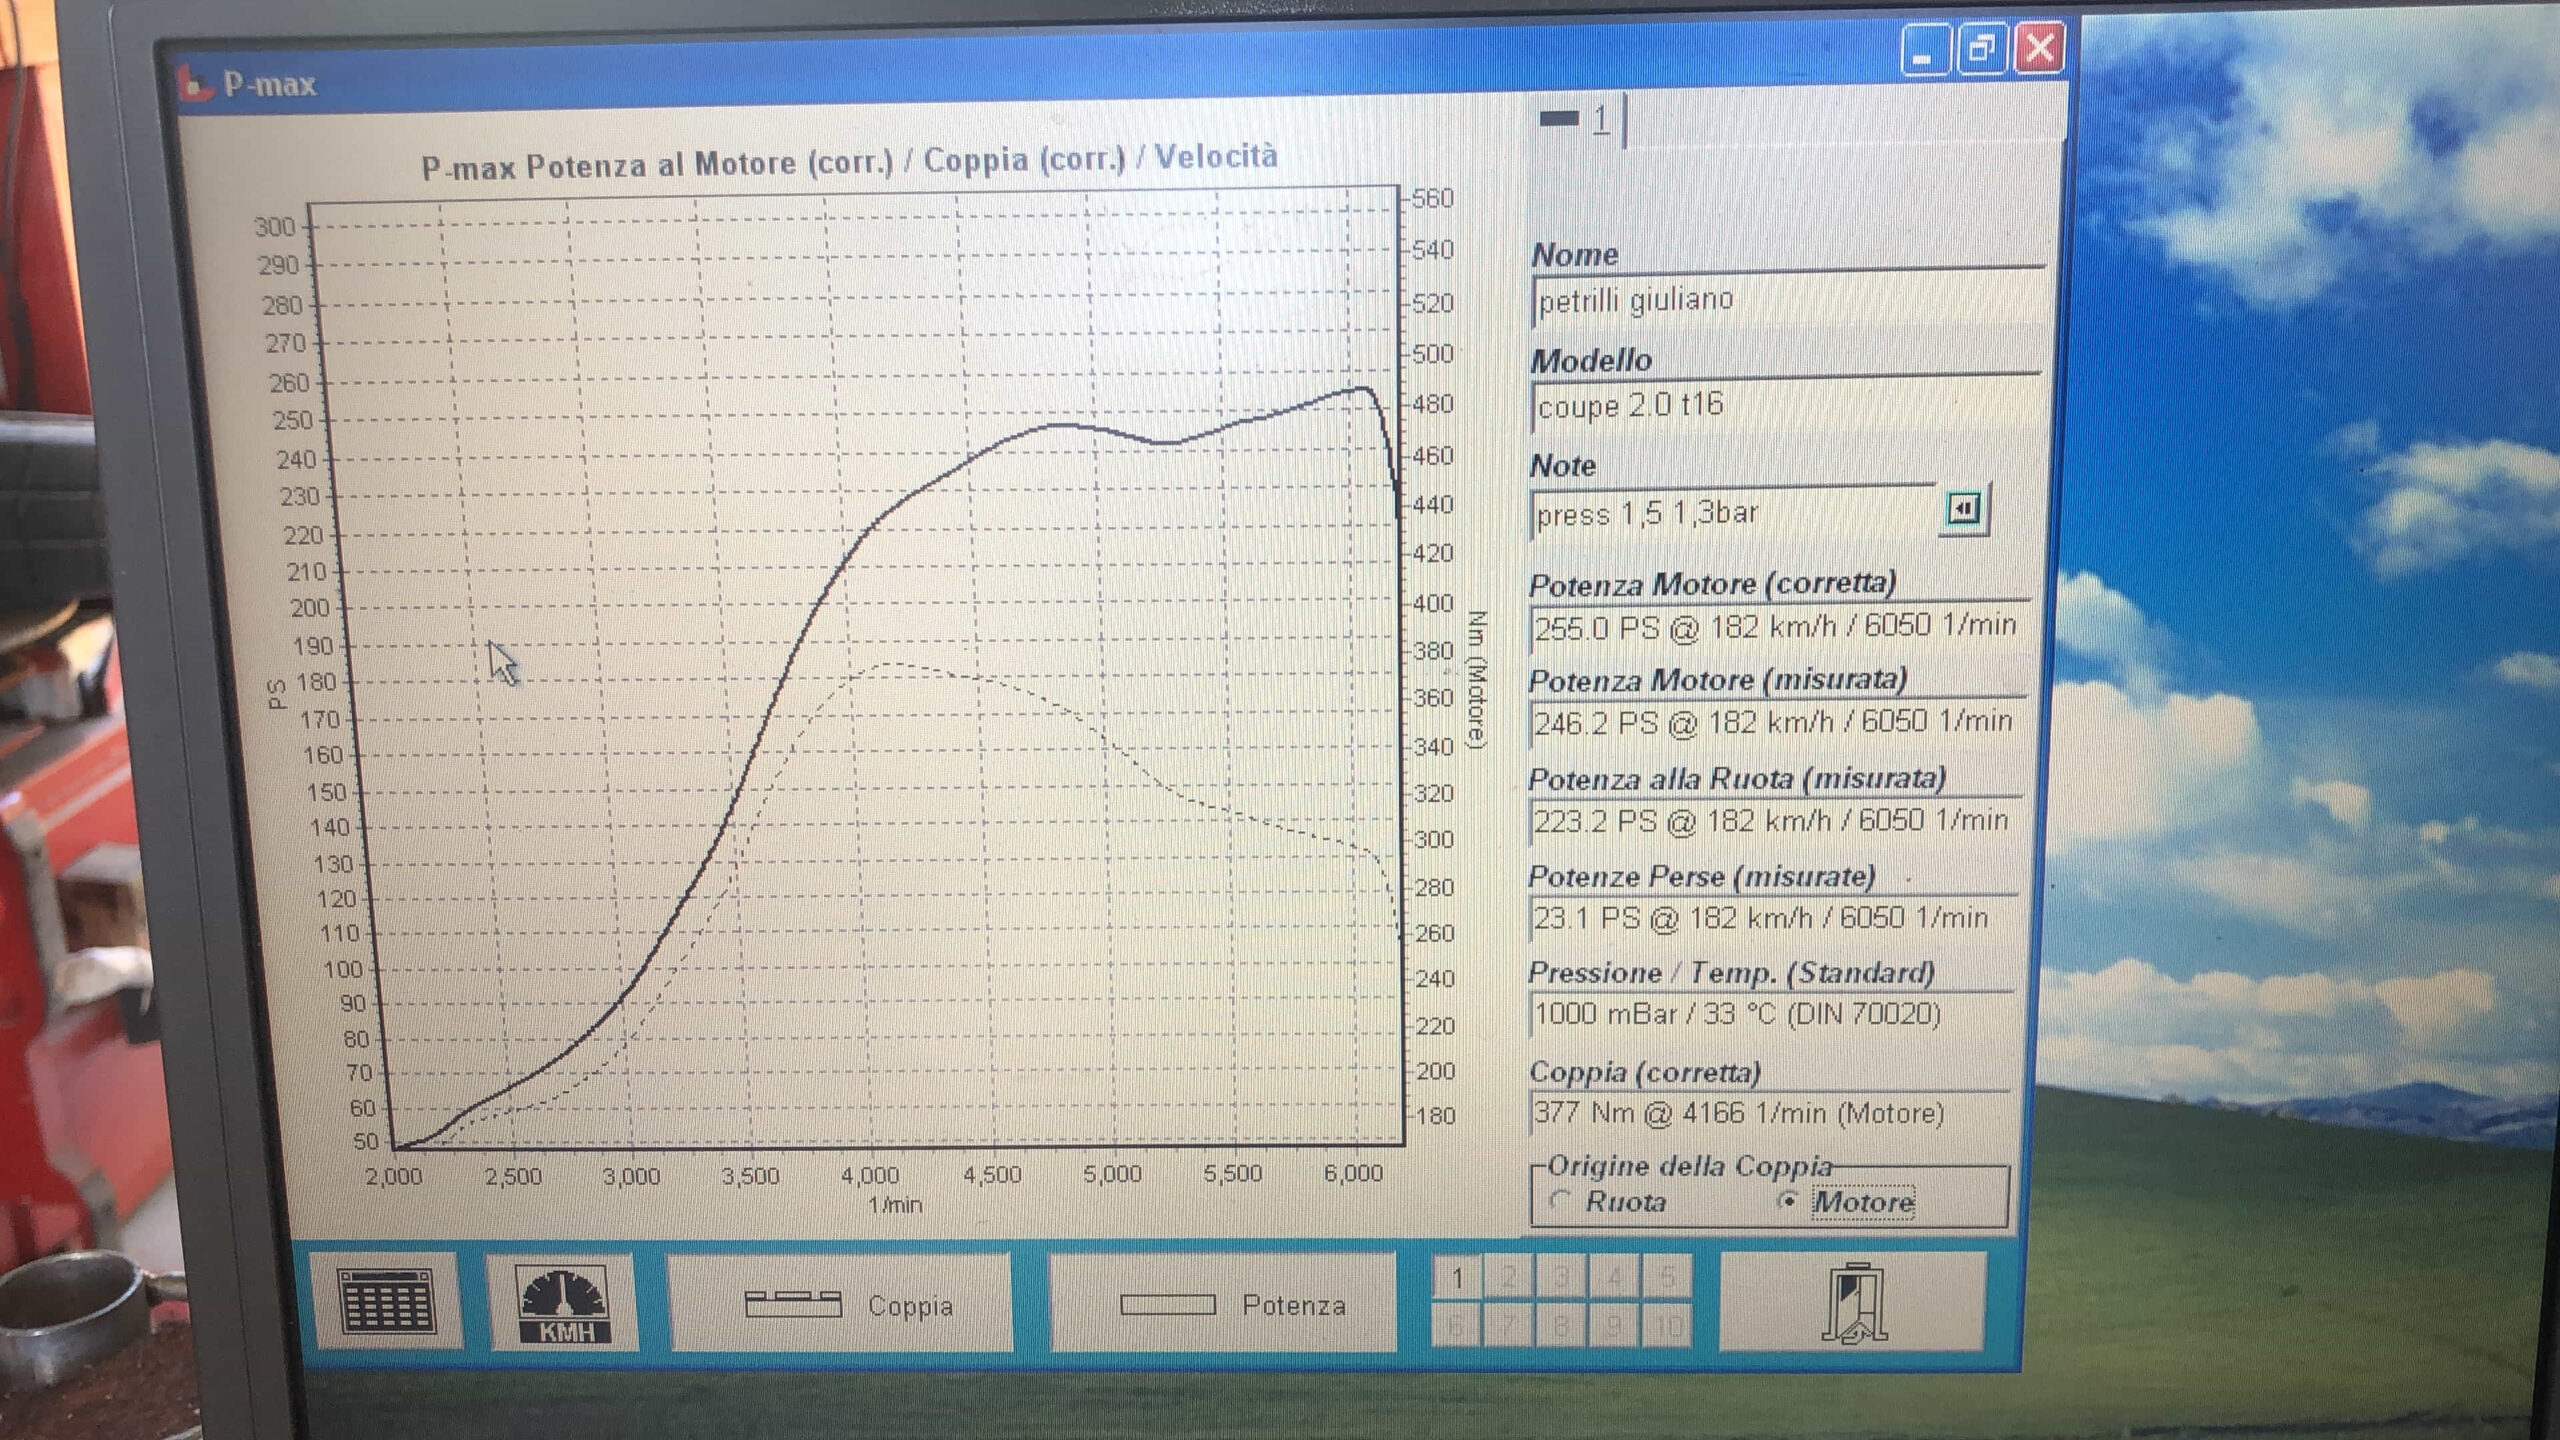Minimize the P-max window
The height and width of the screenshot is (1440, 2560).
point(1924,50)
